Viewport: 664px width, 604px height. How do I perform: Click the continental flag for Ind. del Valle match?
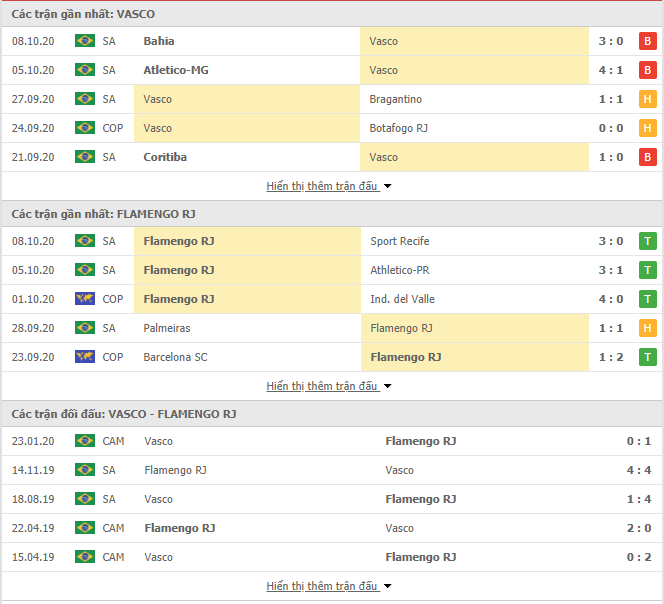pos(85,299)
